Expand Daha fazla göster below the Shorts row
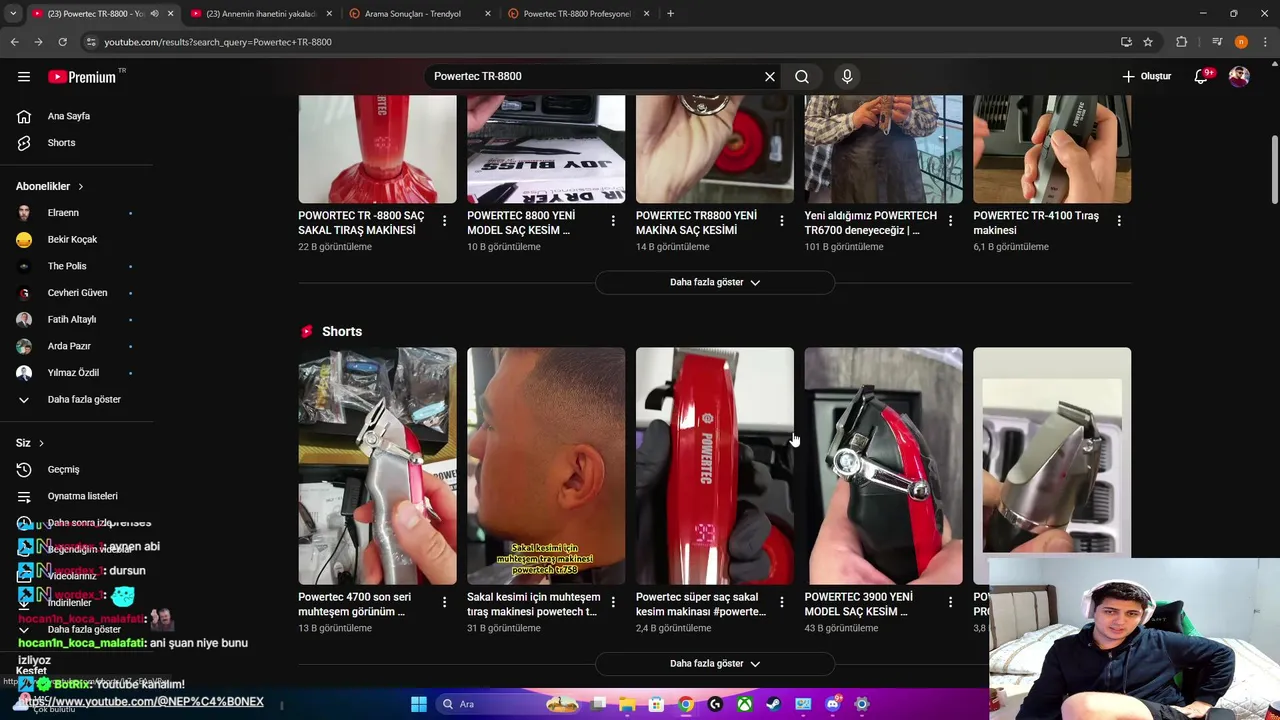Image resolution: width=1280 pixels, height=720 pixels. click(x=715, y=663)
